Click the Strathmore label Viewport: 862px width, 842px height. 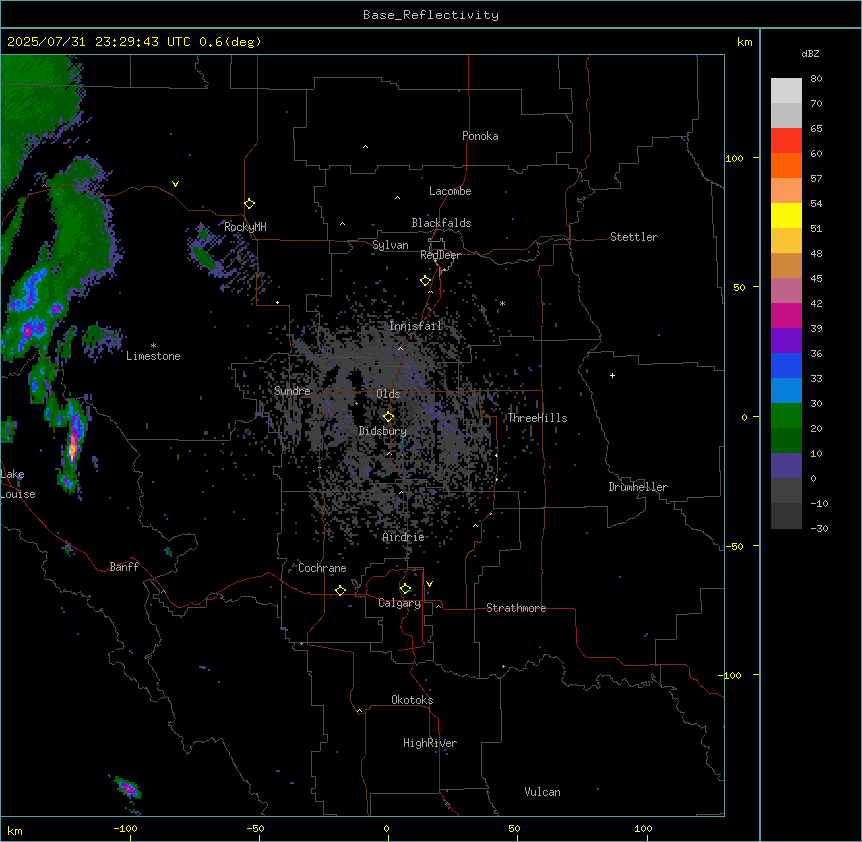point(516,608)
